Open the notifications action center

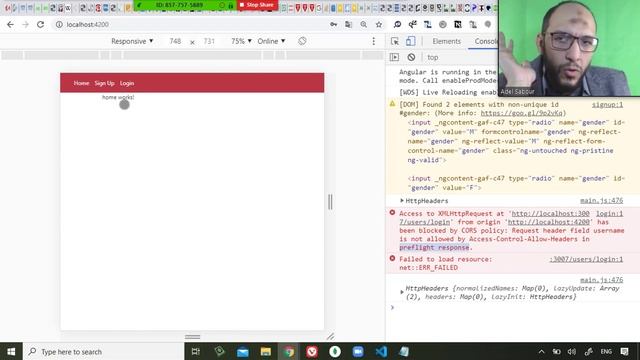pyautogui.click(x=624, y=351)
